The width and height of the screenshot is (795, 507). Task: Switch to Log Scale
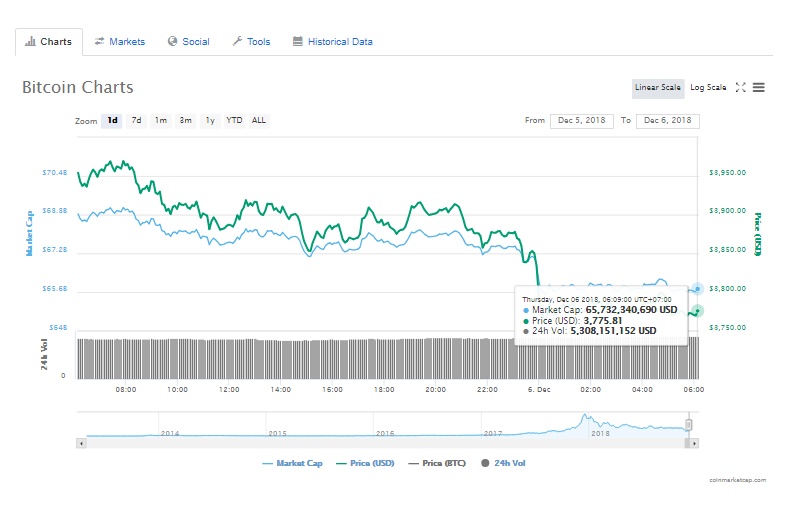coord(708,88)
